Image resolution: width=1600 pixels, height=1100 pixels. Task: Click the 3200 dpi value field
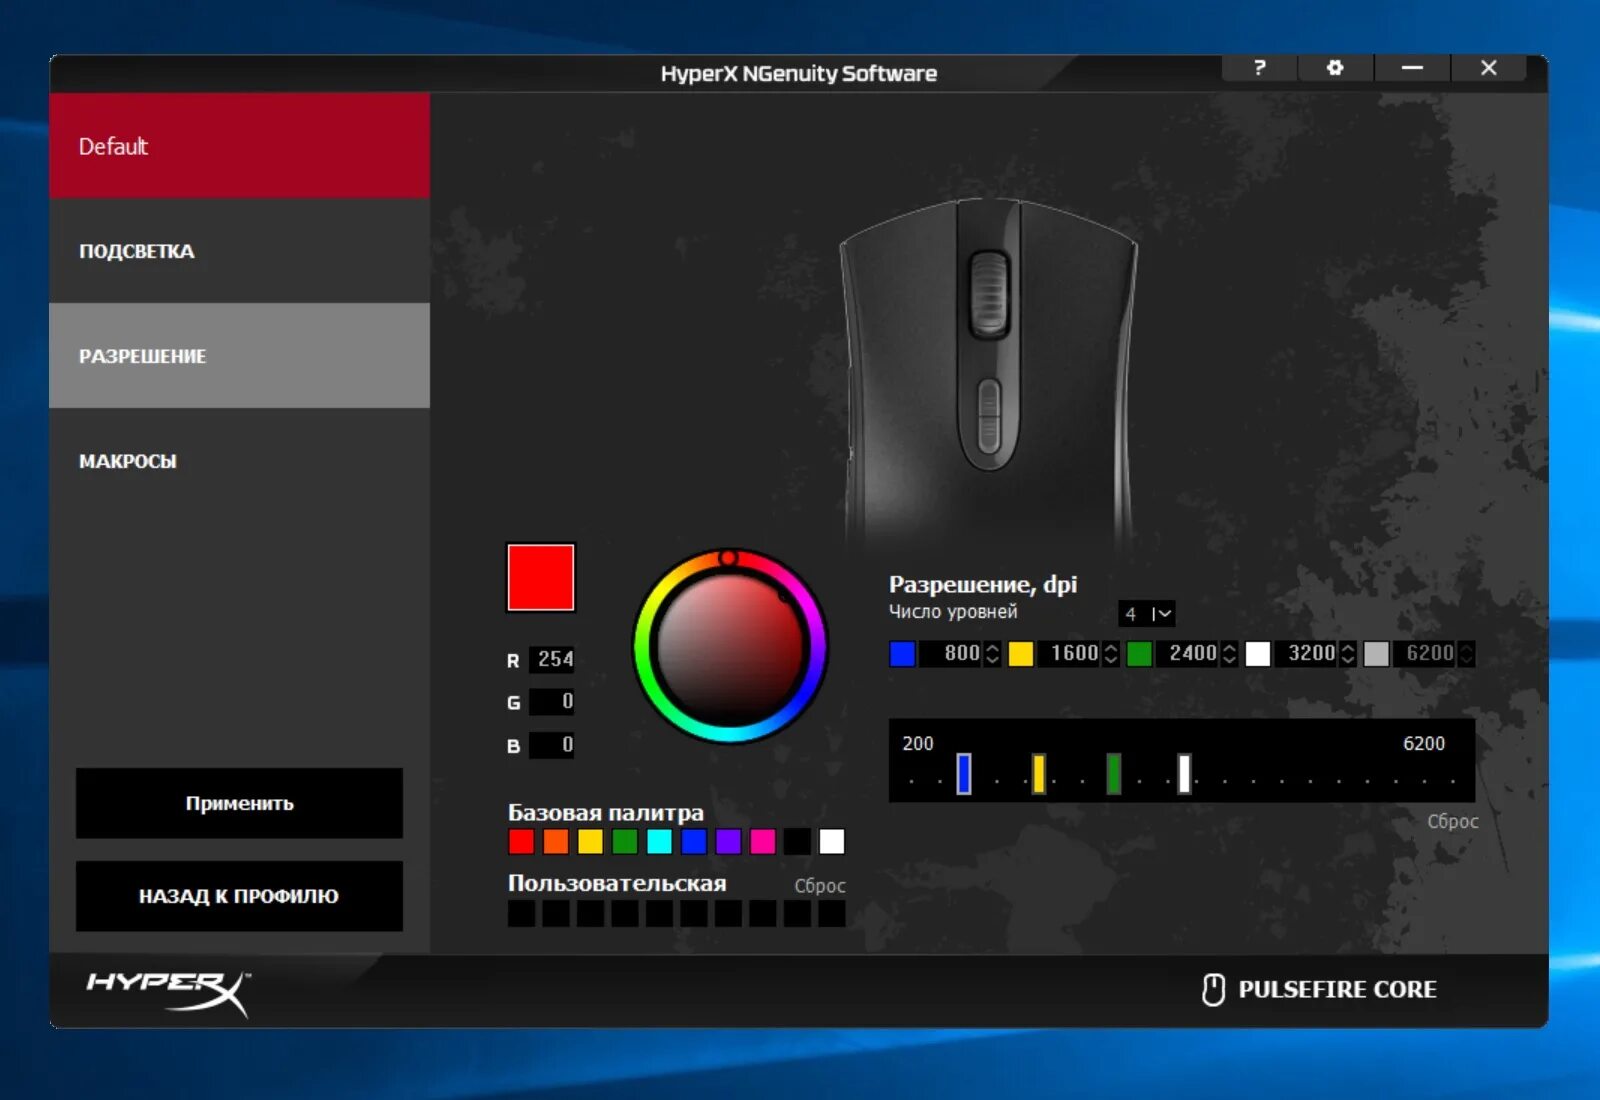1307,654
